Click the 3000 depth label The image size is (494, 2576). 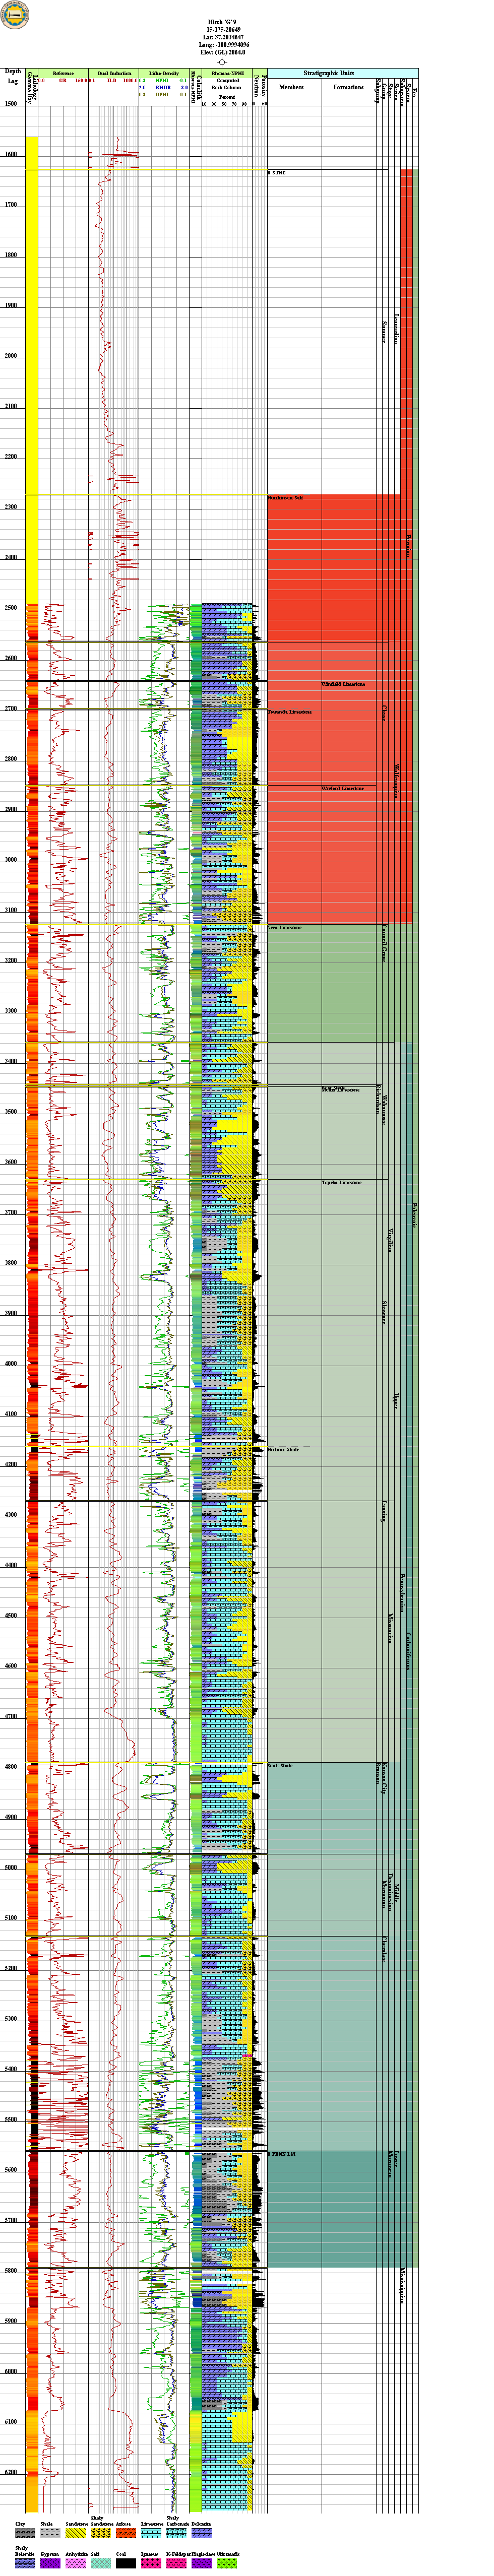pyautogui.click(x=11, y=860)
